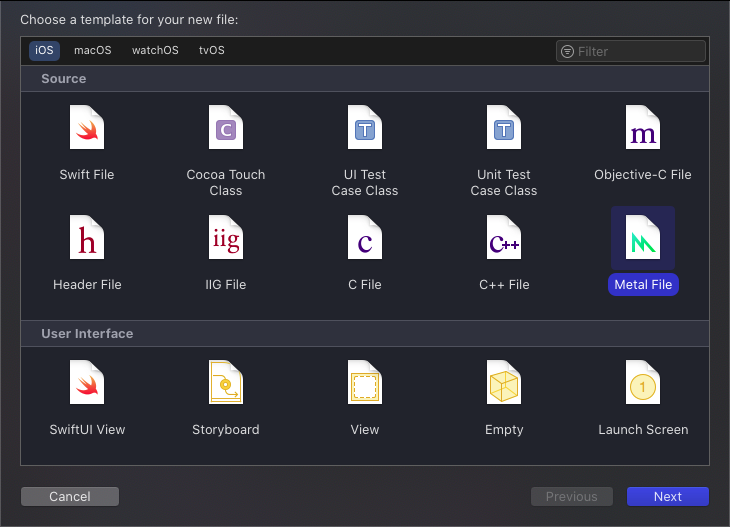Click the 'Header File' label
730x527 pixels.
pyautogui.click(x=87, y=284)
